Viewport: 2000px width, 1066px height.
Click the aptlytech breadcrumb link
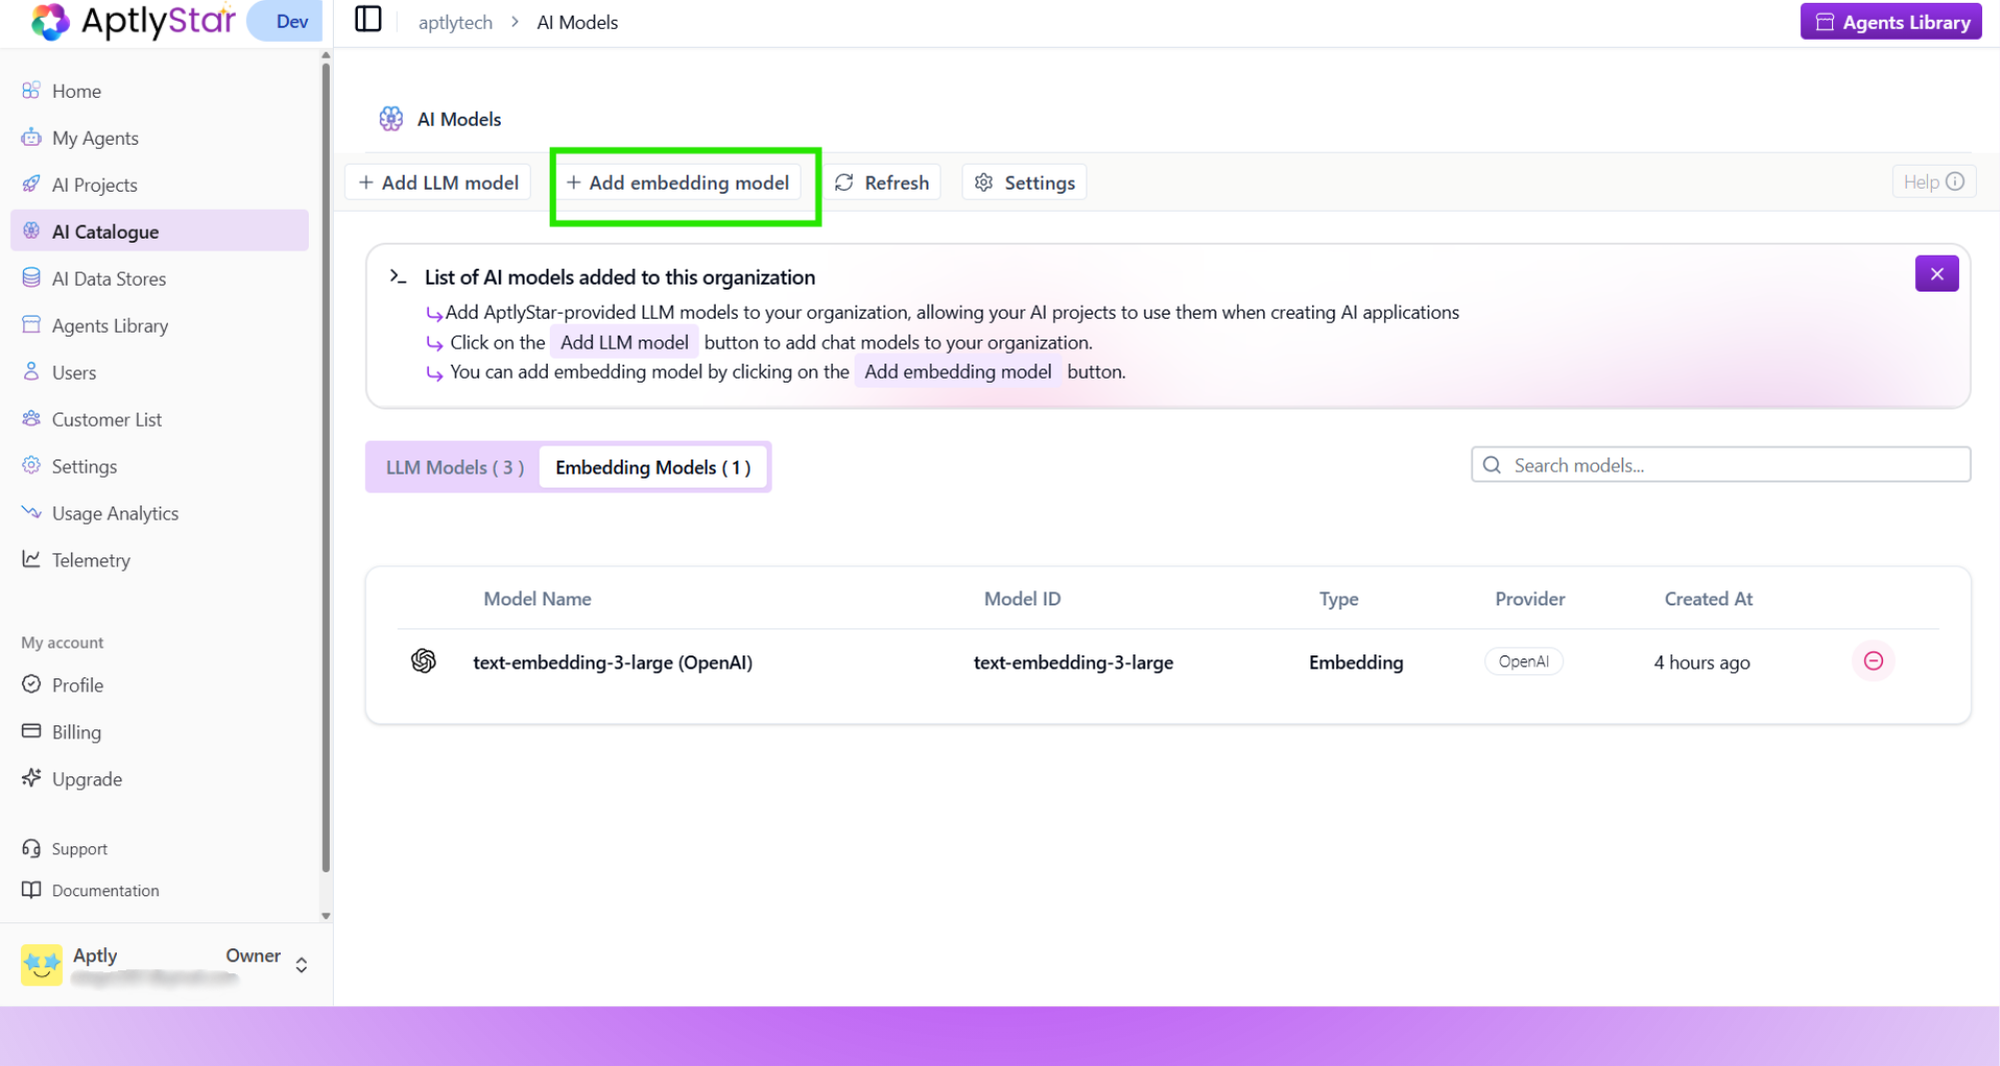(455, 21)
